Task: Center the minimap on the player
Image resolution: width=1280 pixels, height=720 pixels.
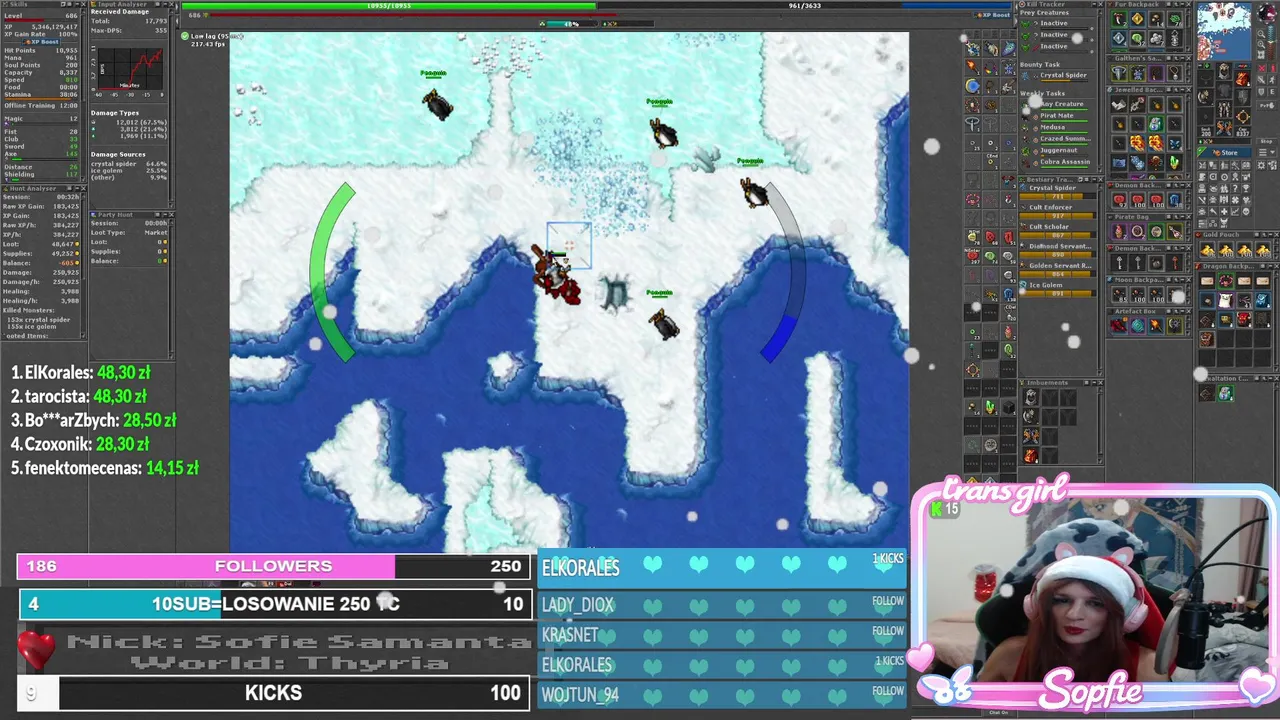Action: point(1261,55)
